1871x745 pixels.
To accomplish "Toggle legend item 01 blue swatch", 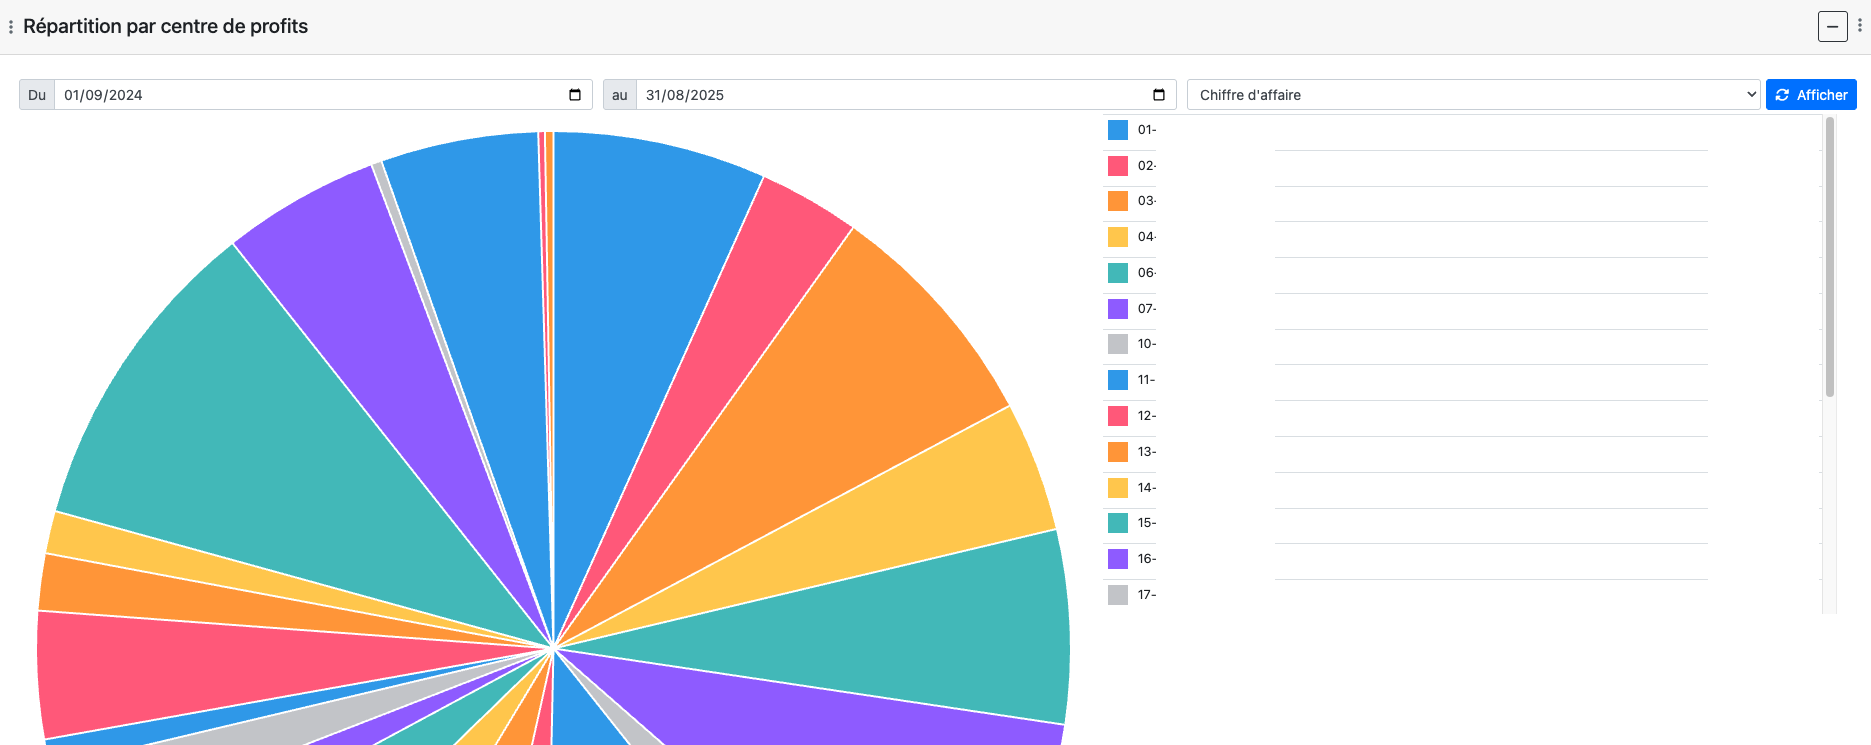I will pyautogui.click(x=1118, y=130).
